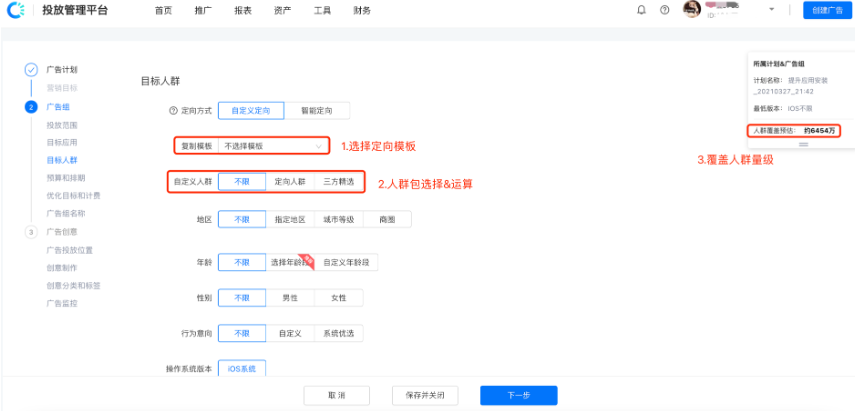The image size is (855, 411).
Task: Collapse the info card handle
Action: (x=803, y=144)
